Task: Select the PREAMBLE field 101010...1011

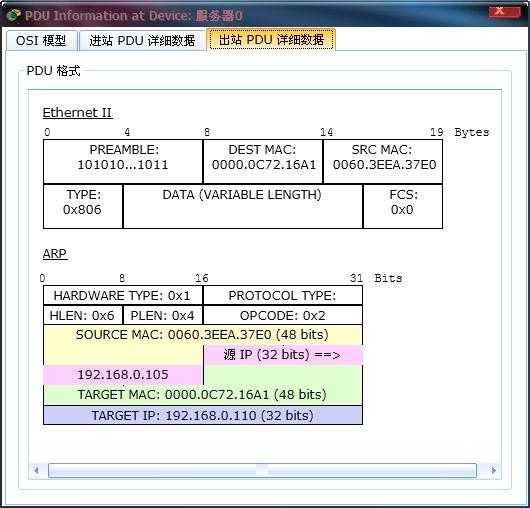Action: pos(123,162)
